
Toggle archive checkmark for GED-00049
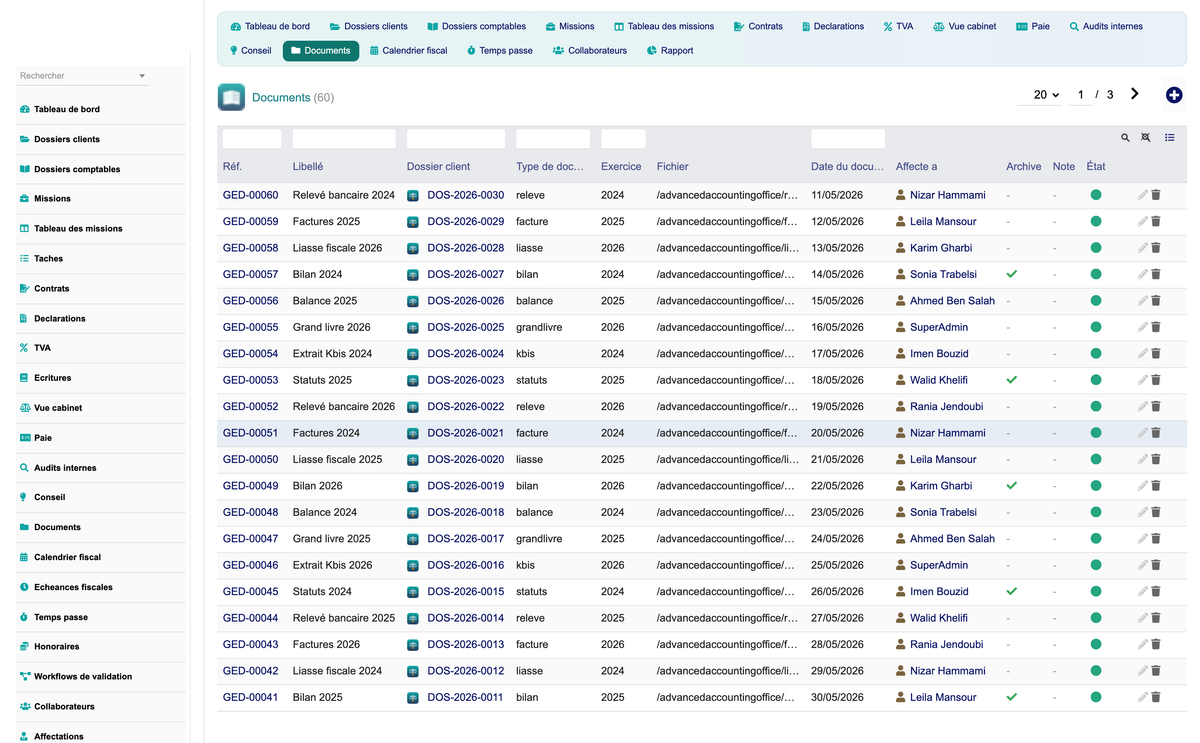click(1012, 486)
